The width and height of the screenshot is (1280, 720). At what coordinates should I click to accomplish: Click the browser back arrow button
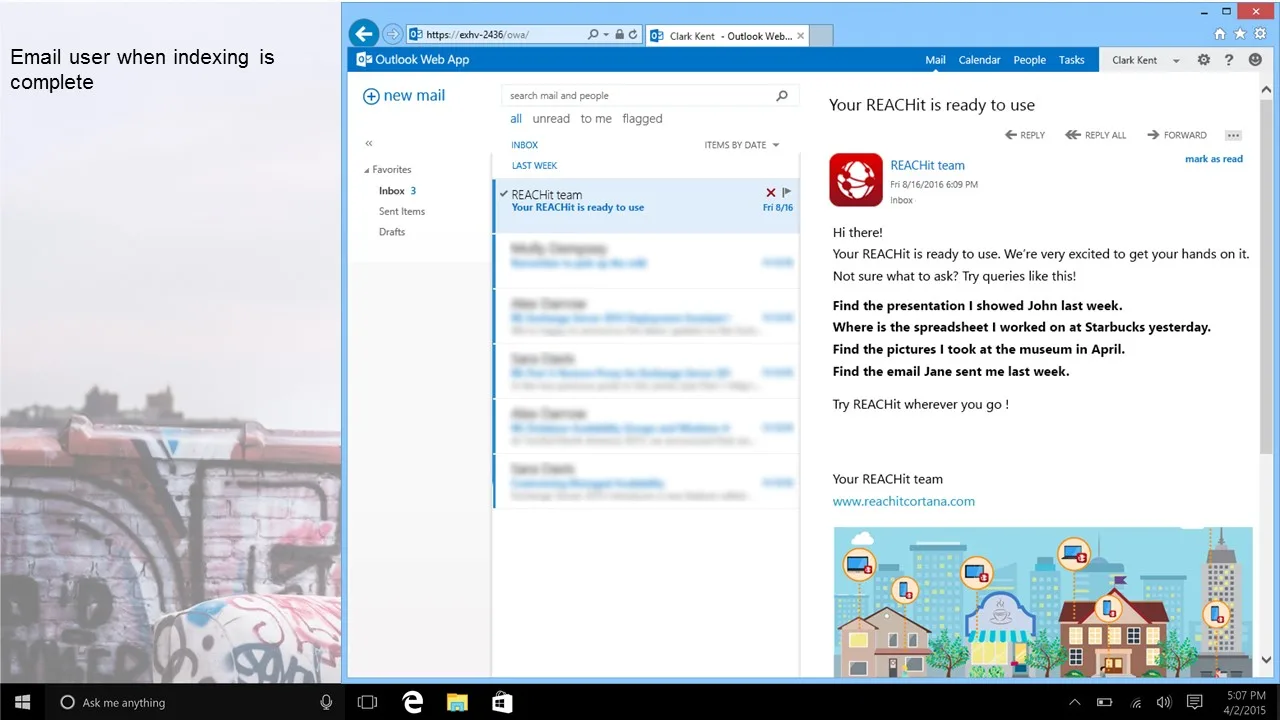coord(364,34)
